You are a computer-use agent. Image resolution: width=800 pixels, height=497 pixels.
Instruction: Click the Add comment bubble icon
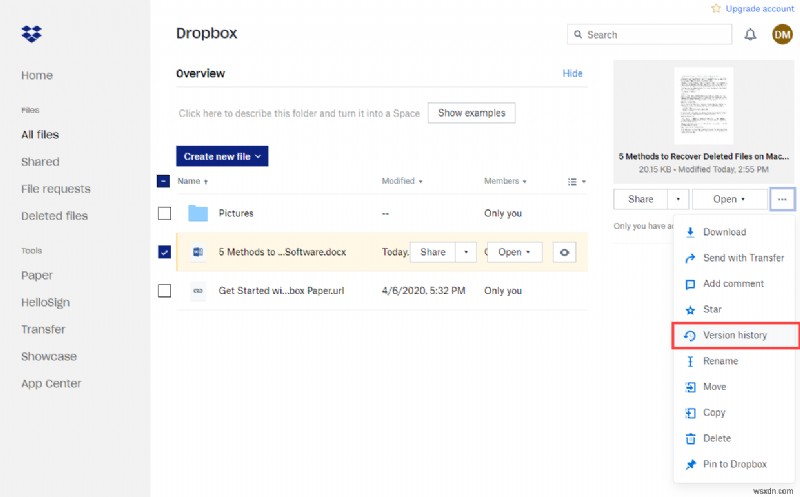pos(690,284)
